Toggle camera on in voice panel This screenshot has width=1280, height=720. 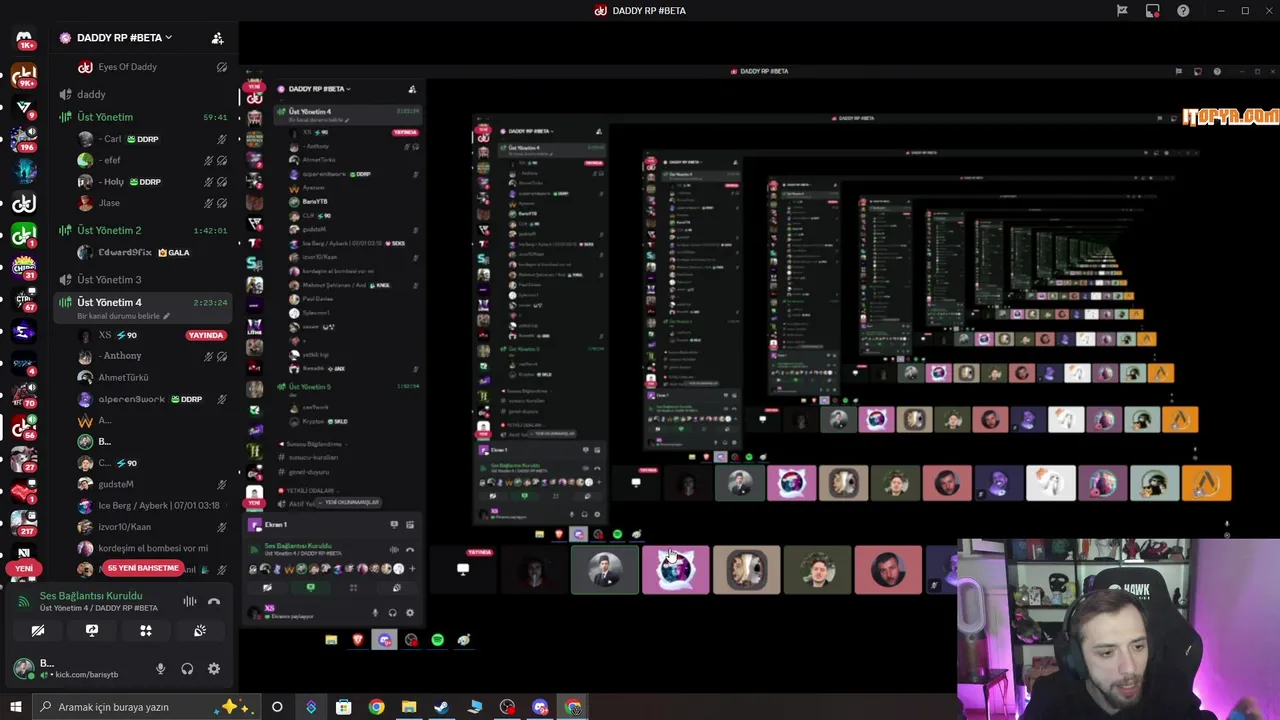(38, 631)
